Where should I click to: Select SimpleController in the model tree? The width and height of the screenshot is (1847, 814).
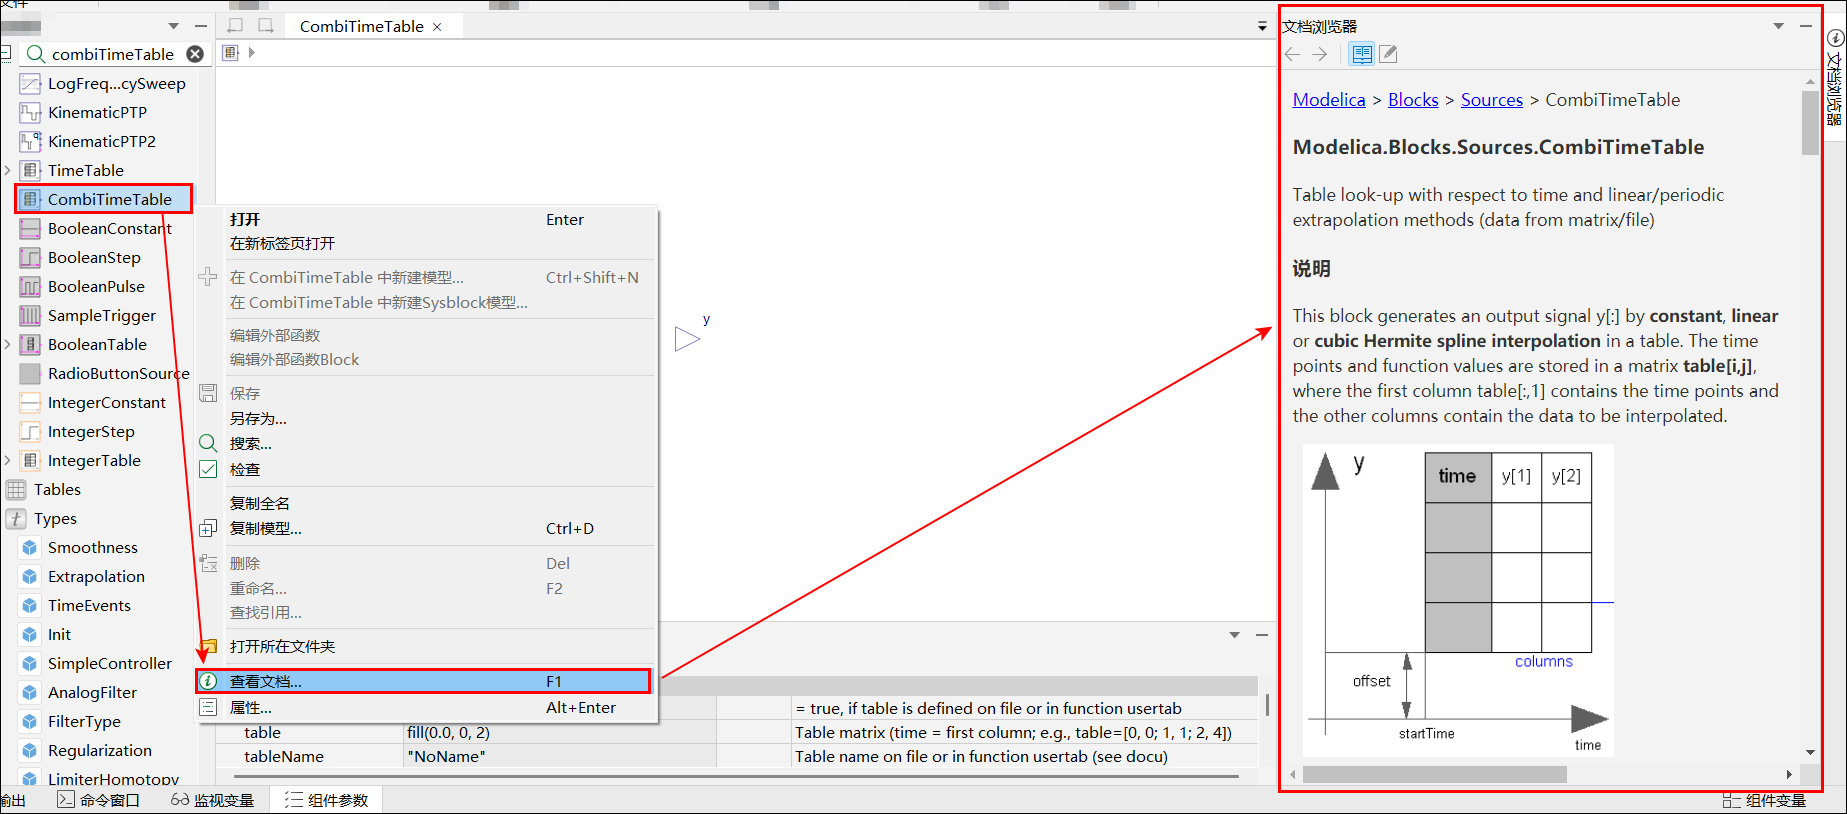[x=109, y=664]
